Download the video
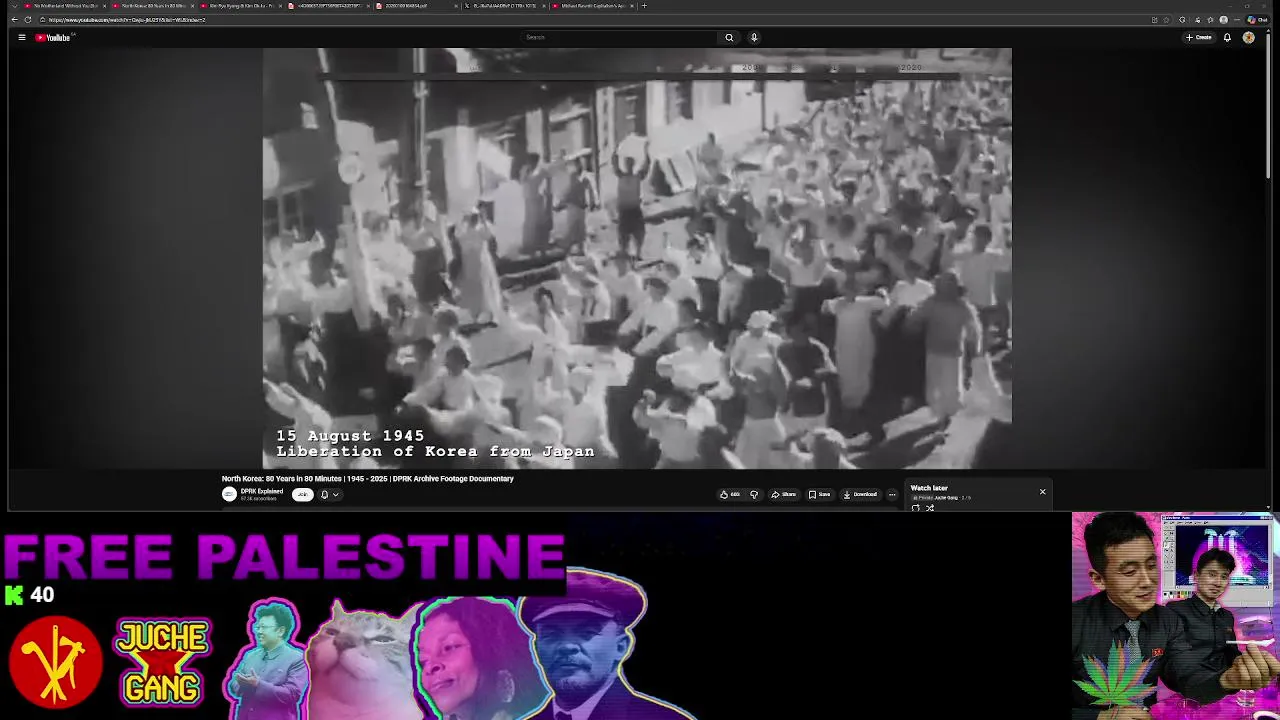Screen dimensions: 1280x720 (x=860, y=494)
